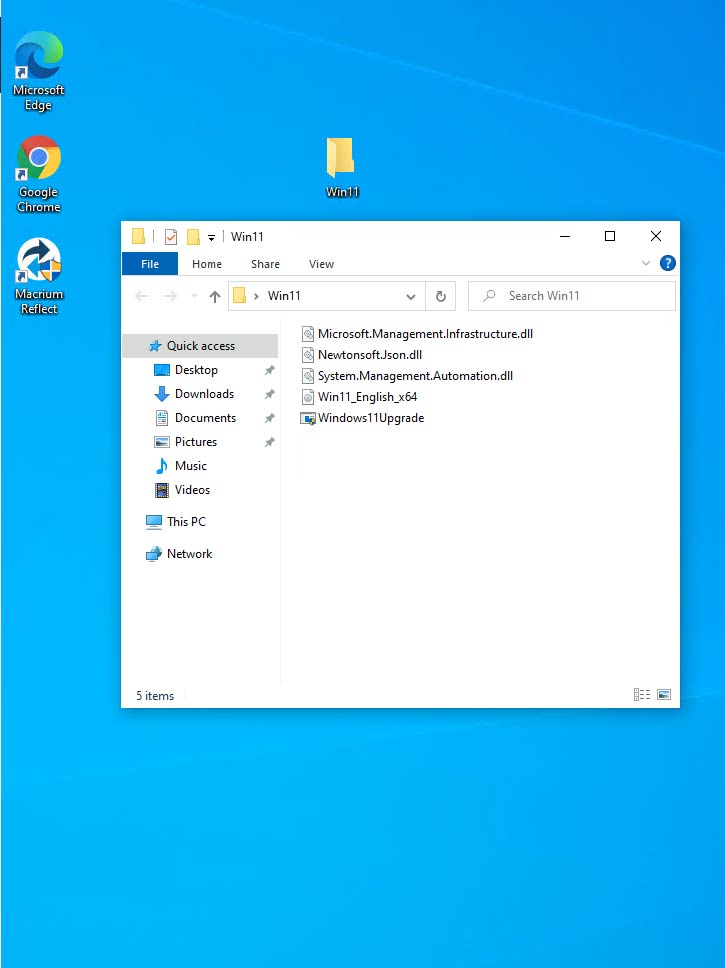Open the File menu
The image size is (725, 968).
150,264
